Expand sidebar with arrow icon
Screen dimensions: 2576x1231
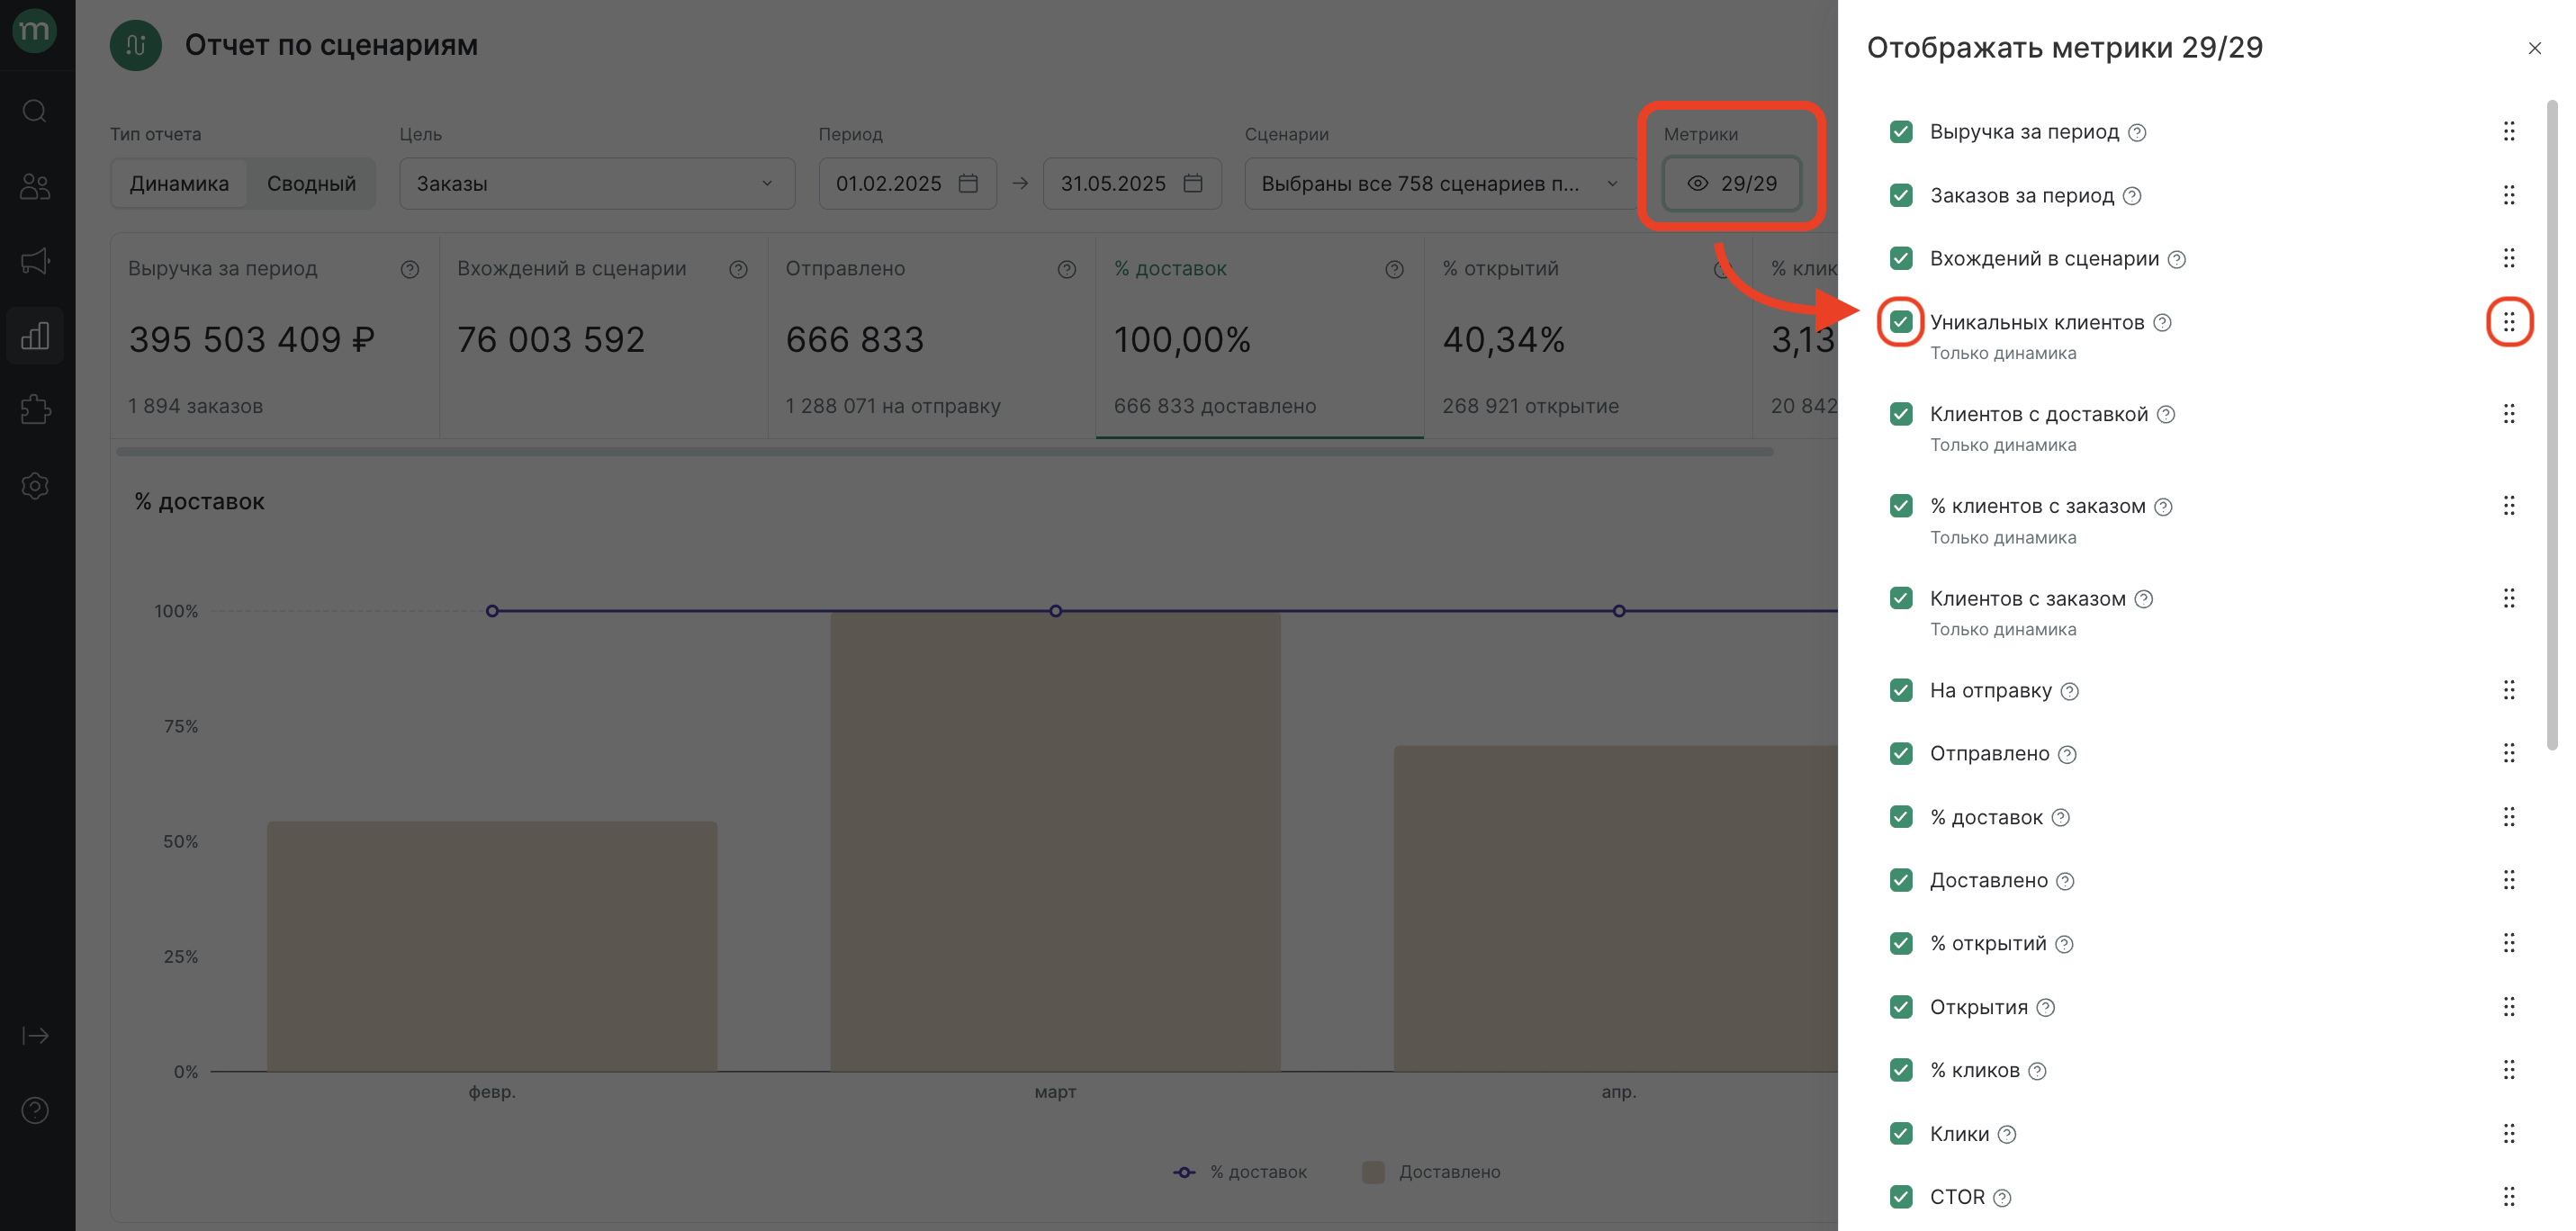[35, 1035]
